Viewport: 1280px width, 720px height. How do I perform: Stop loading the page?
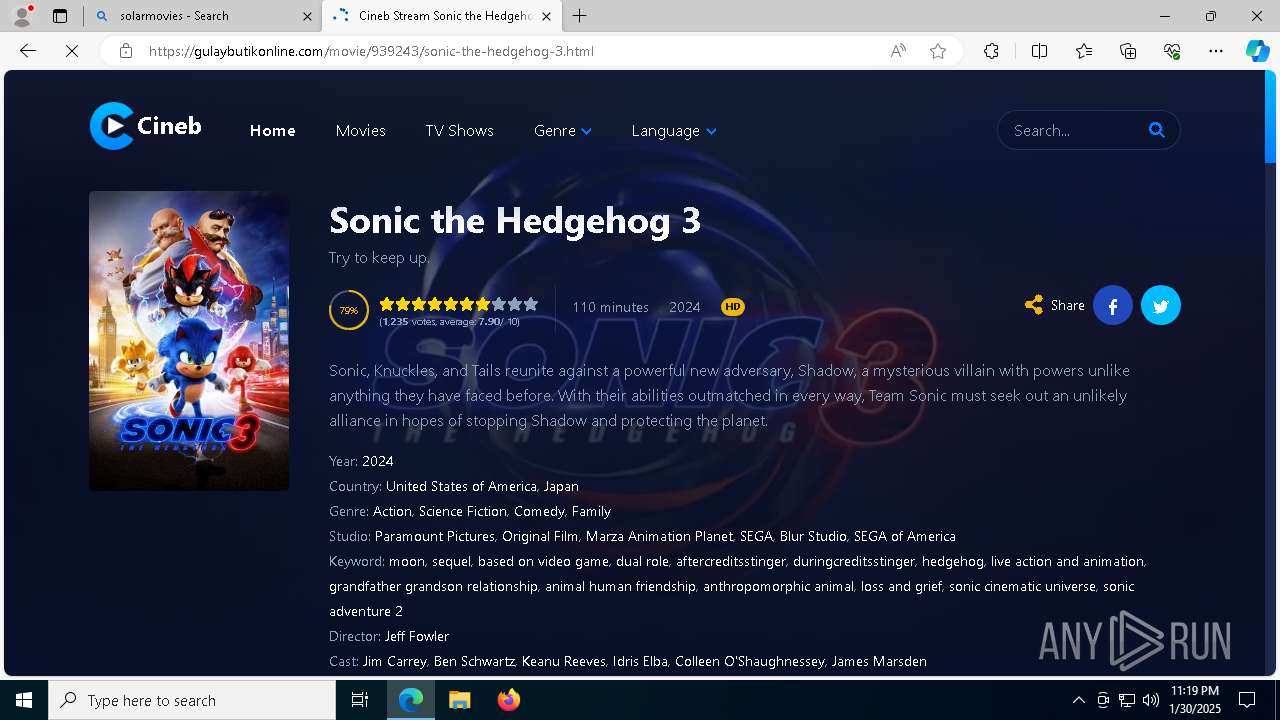pyautogui.click(x=72, y=51)
